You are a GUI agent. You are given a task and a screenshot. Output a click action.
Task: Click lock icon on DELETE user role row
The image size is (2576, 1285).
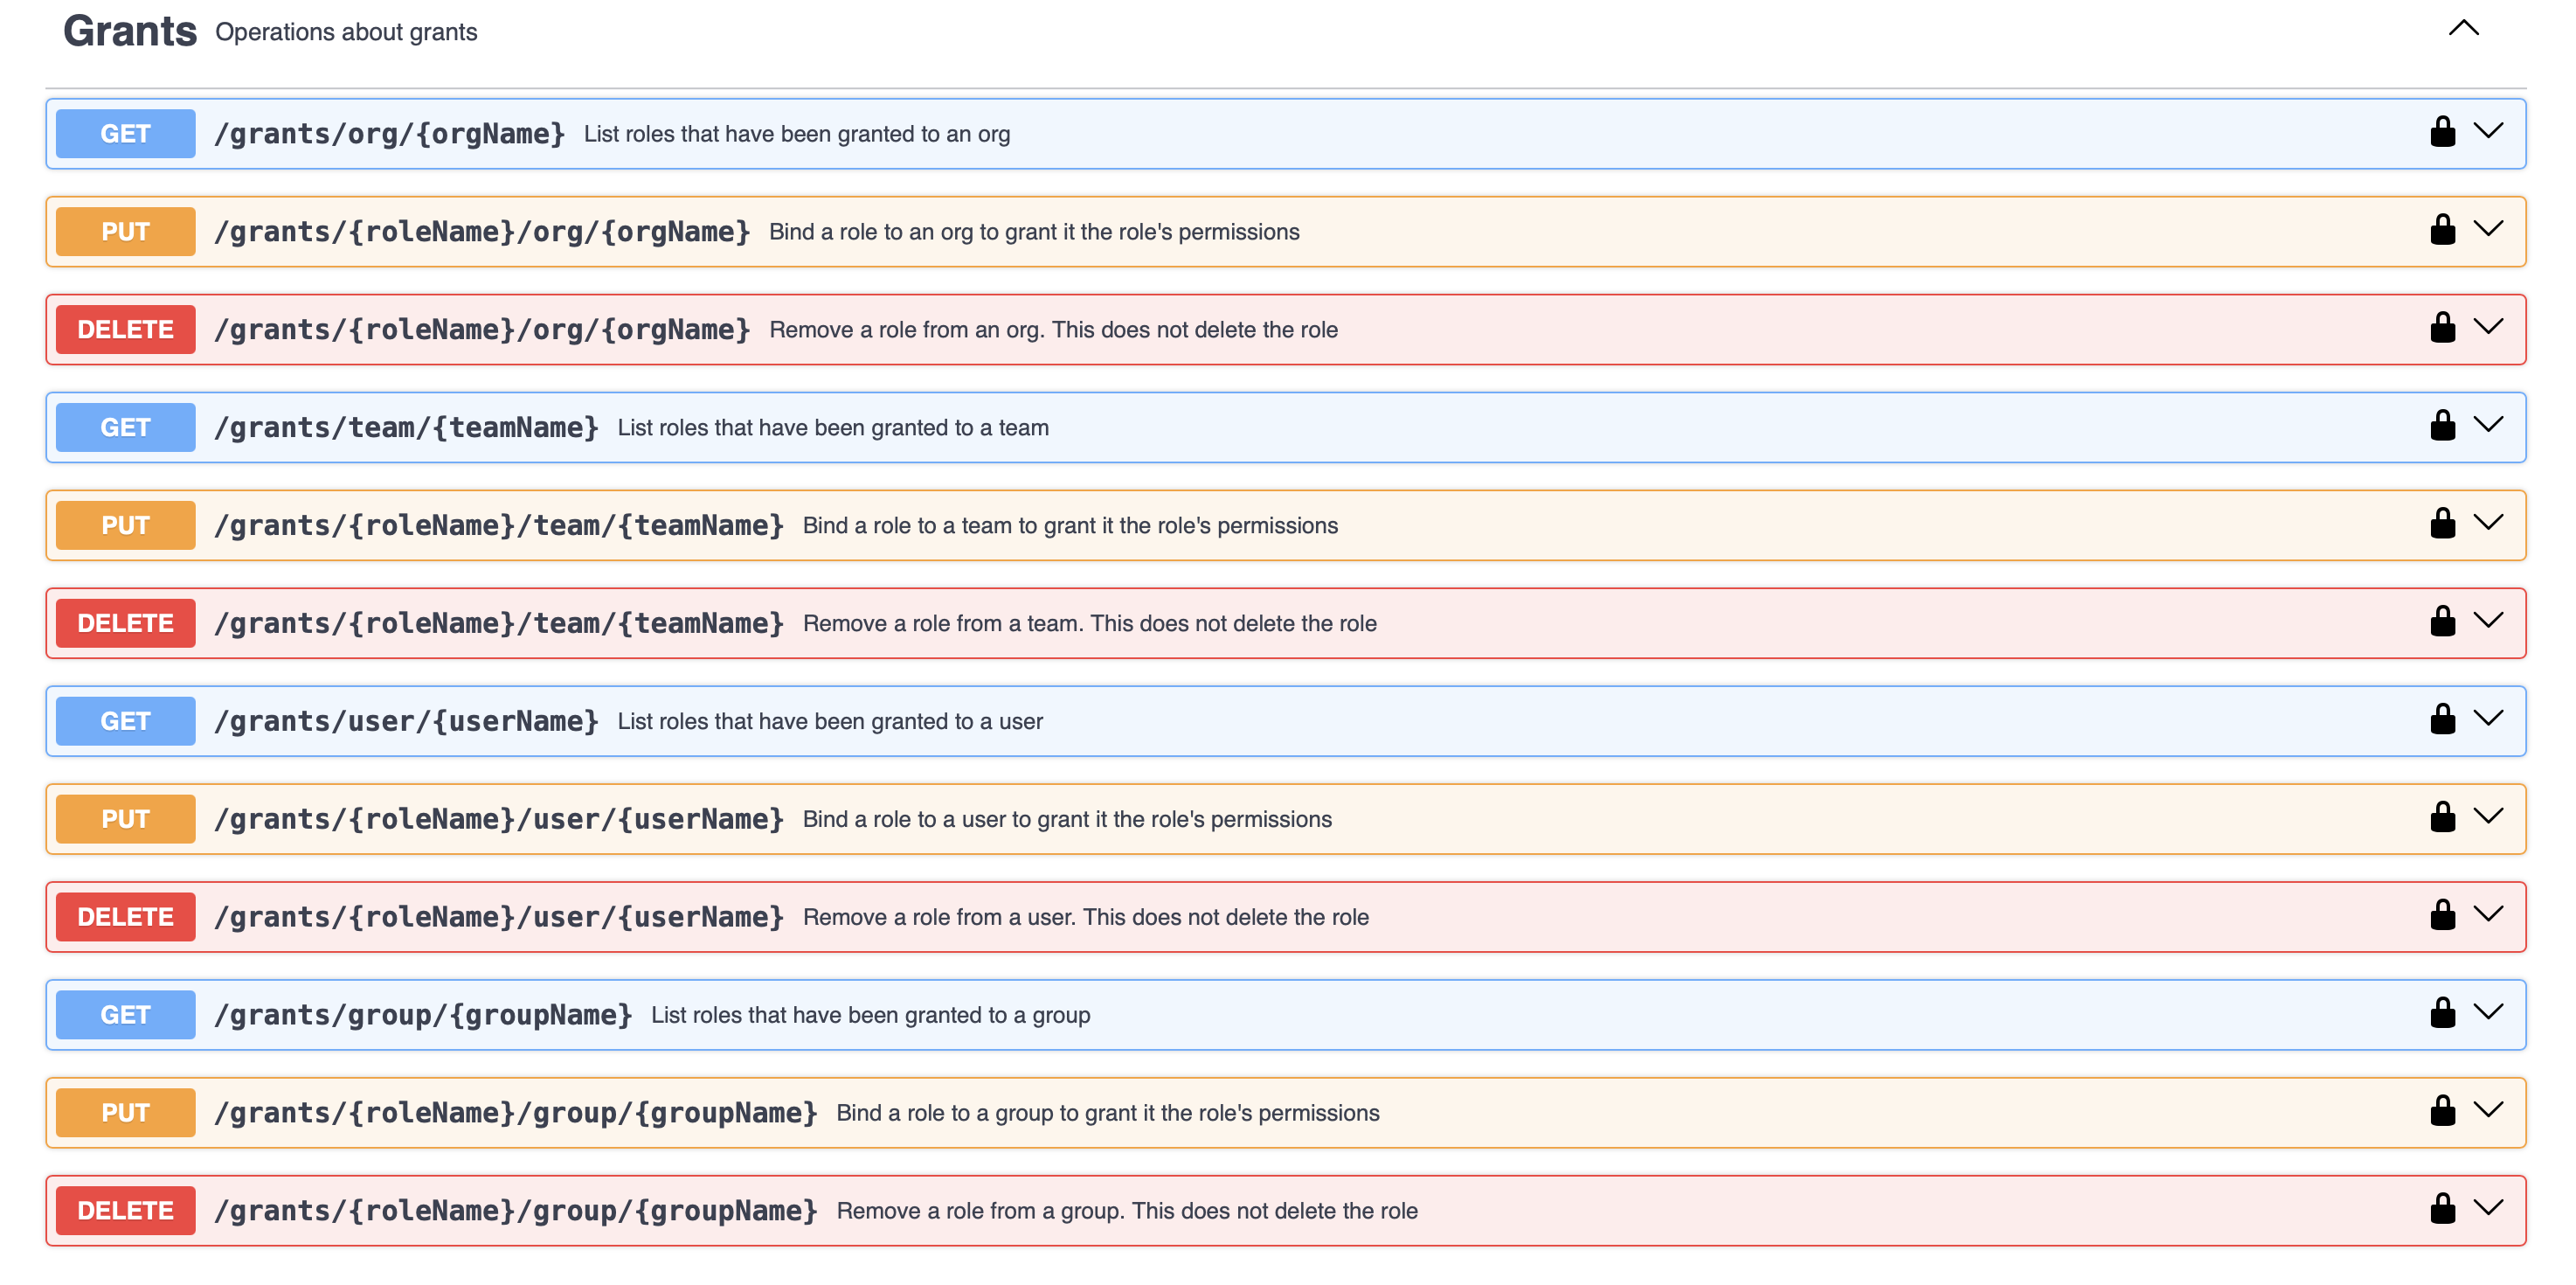pyautogui.click(x=2442, y=916)
